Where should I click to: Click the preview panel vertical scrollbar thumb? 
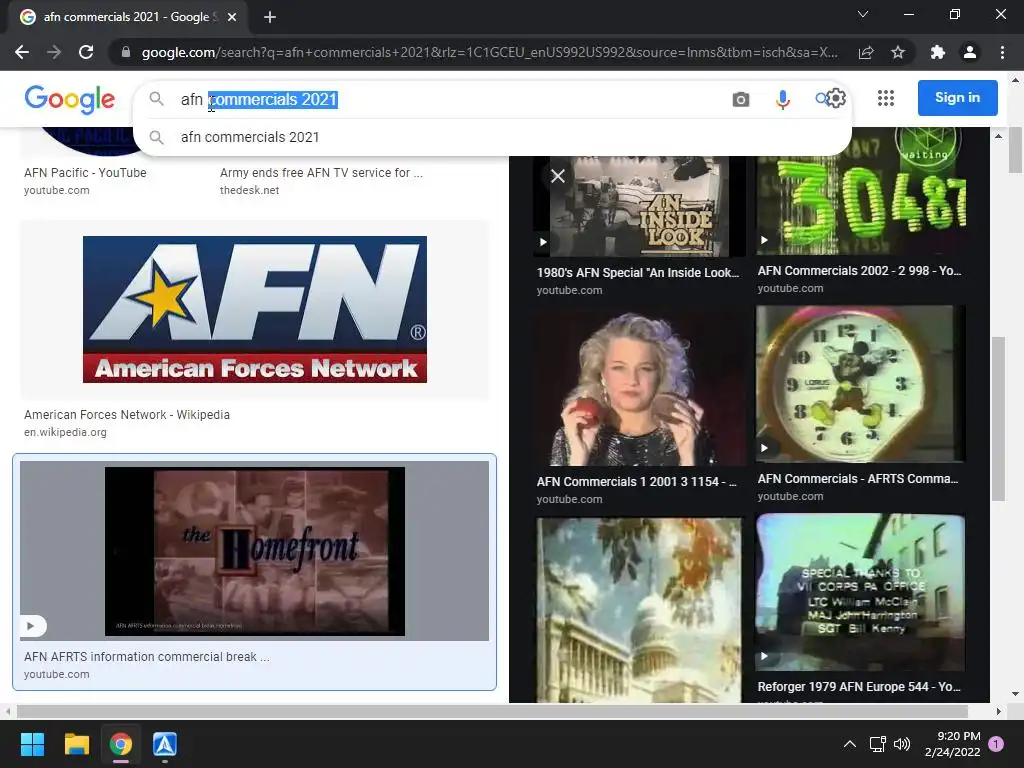pyautogui.click(x=998, y=419)
